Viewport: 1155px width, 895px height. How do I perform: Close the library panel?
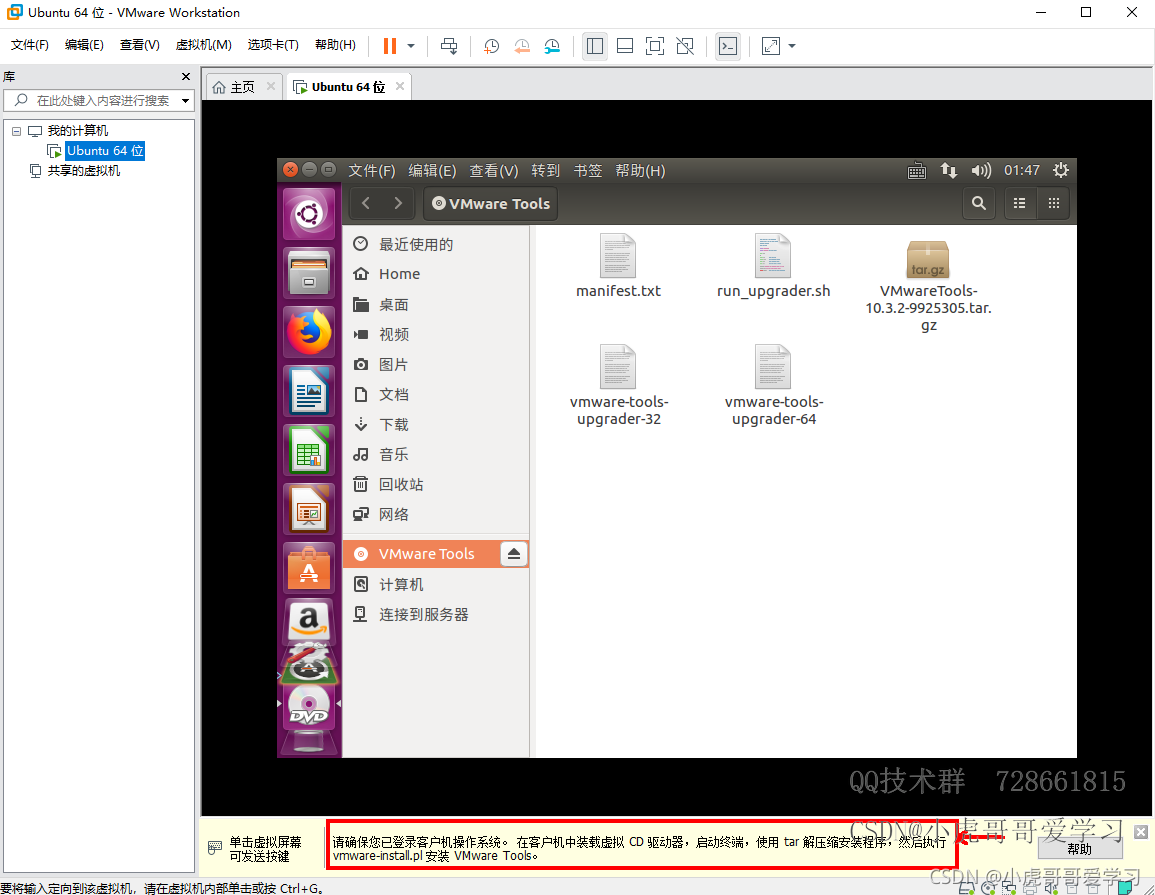[186, 77]
